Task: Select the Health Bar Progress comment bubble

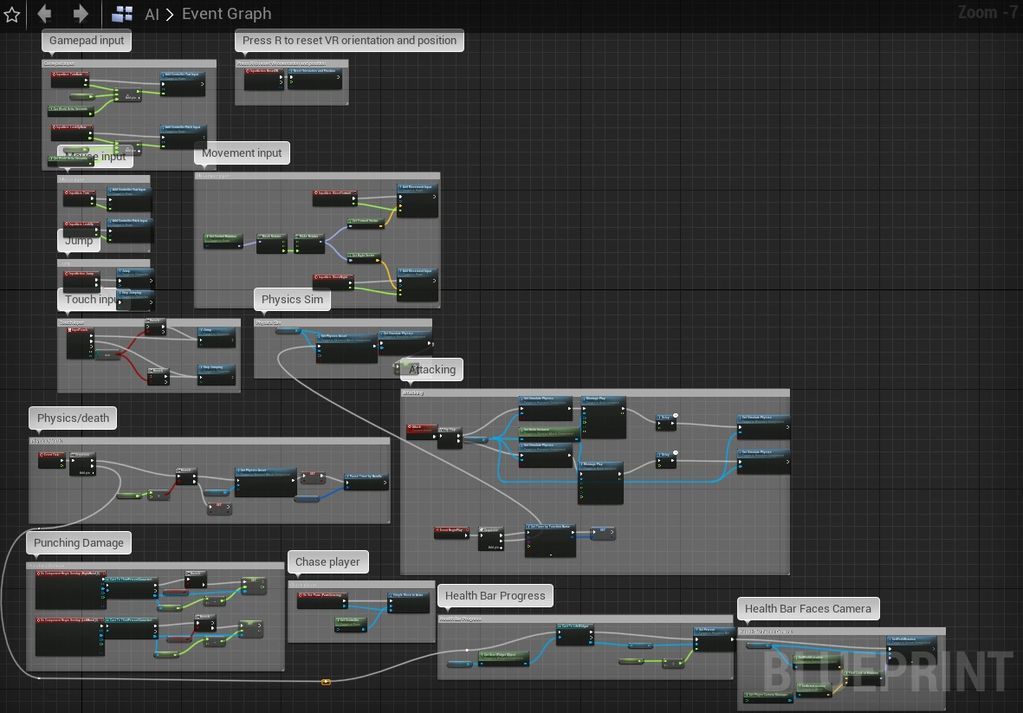Action: click(495, 596)
